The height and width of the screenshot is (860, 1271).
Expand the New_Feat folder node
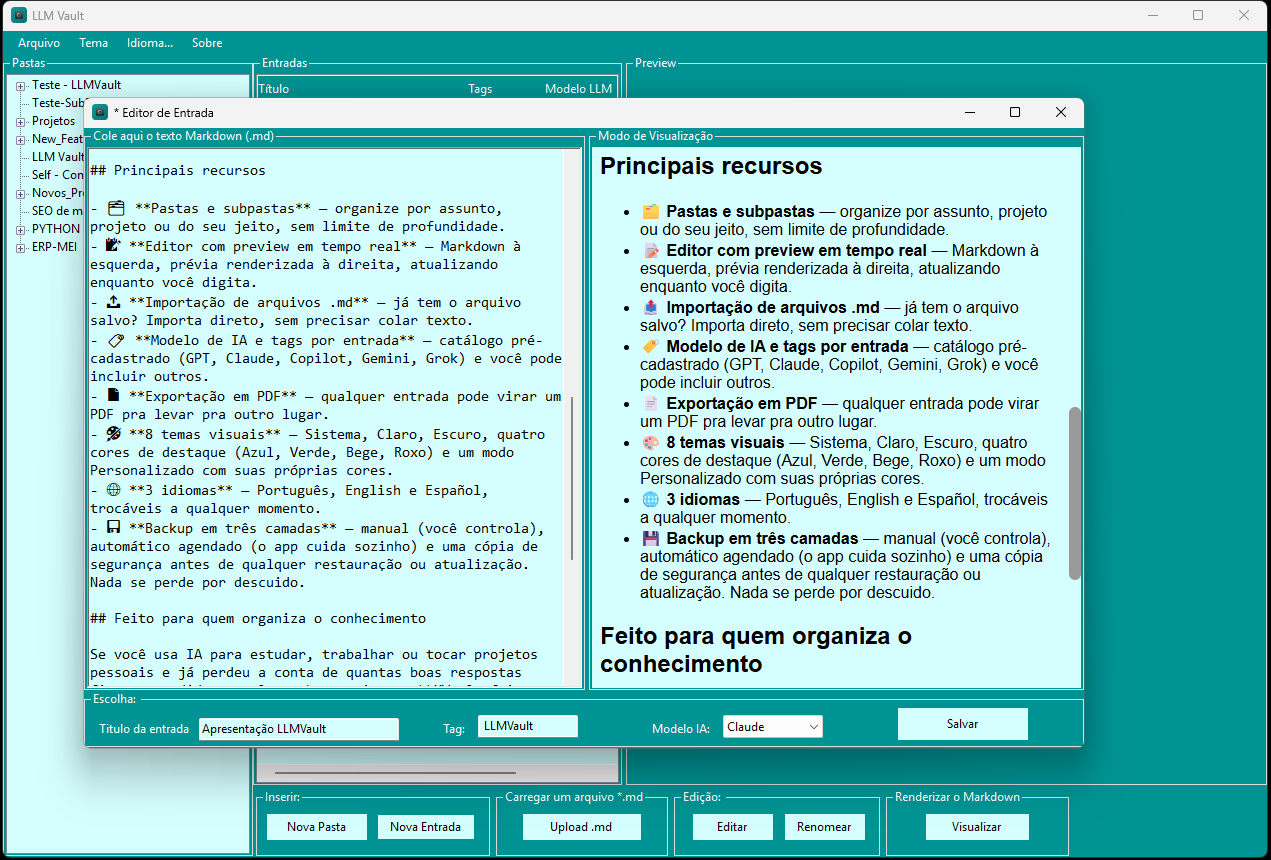(20, 139)
